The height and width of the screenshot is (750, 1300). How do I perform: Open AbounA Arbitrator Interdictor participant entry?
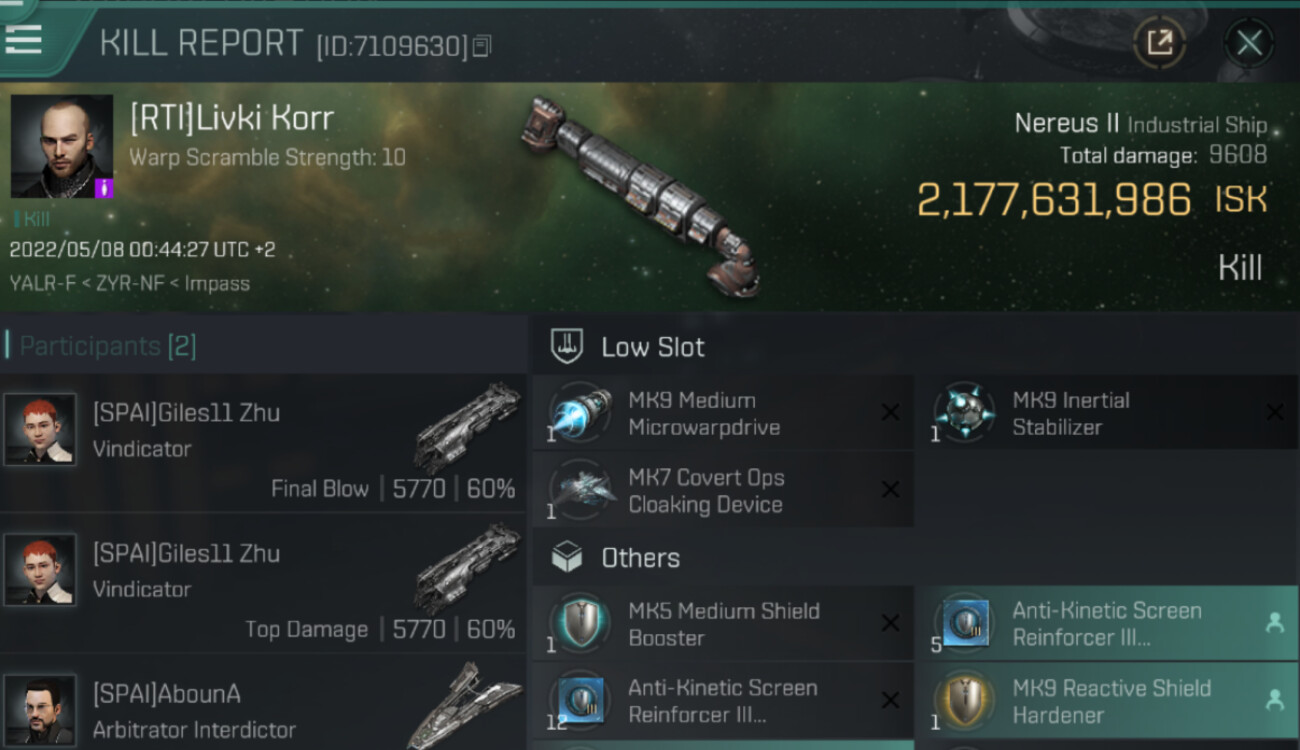coord(263,703)
